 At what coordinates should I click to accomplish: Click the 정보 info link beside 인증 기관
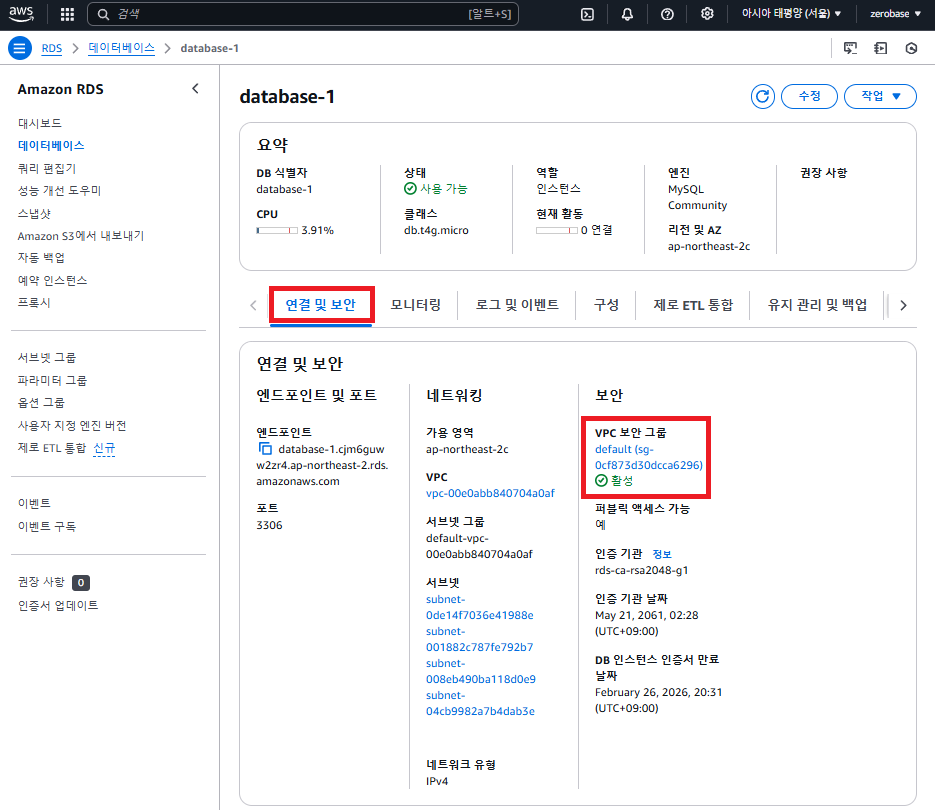(x=662, y=554)
